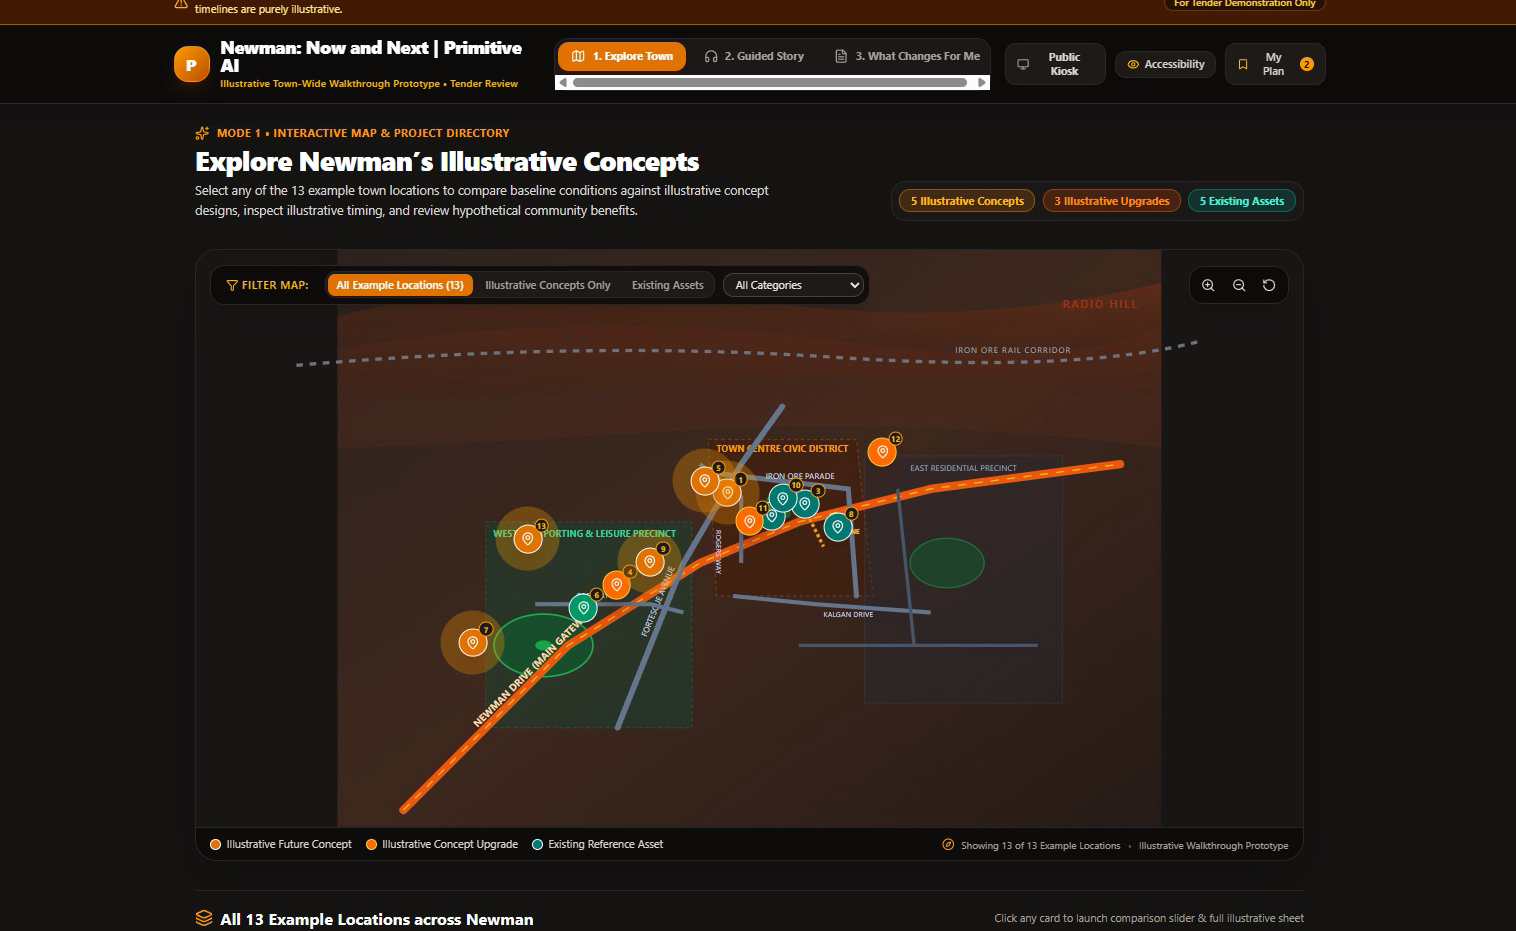Zoom out of the map

[1239, 285]
